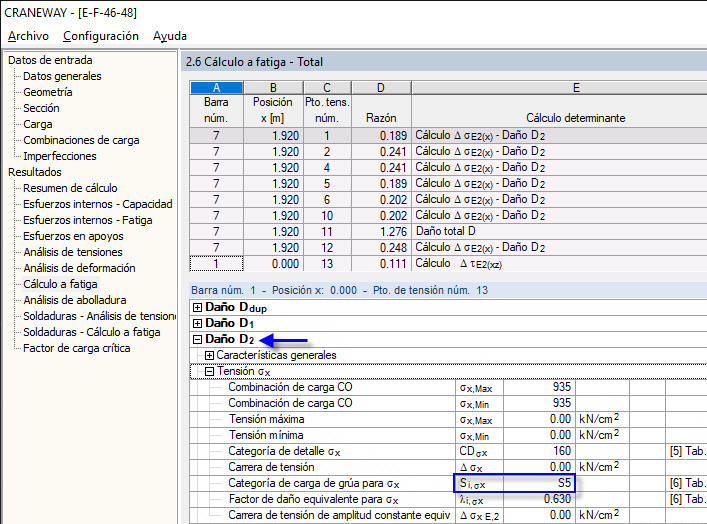Click Pto. tens. cell 10
The width and height of the screenshot is (707, 524).
[x=327, y=216]
